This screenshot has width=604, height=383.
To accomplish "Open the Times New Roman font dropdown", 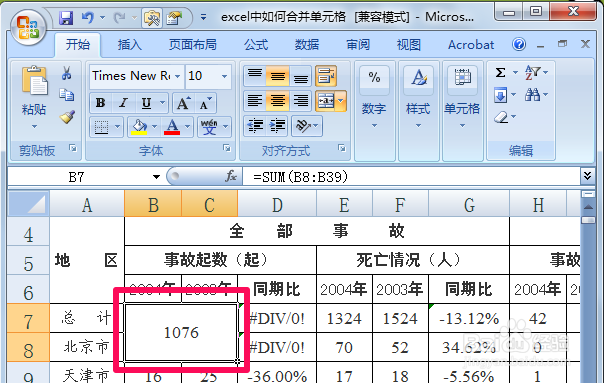I will tap(178, 76).
